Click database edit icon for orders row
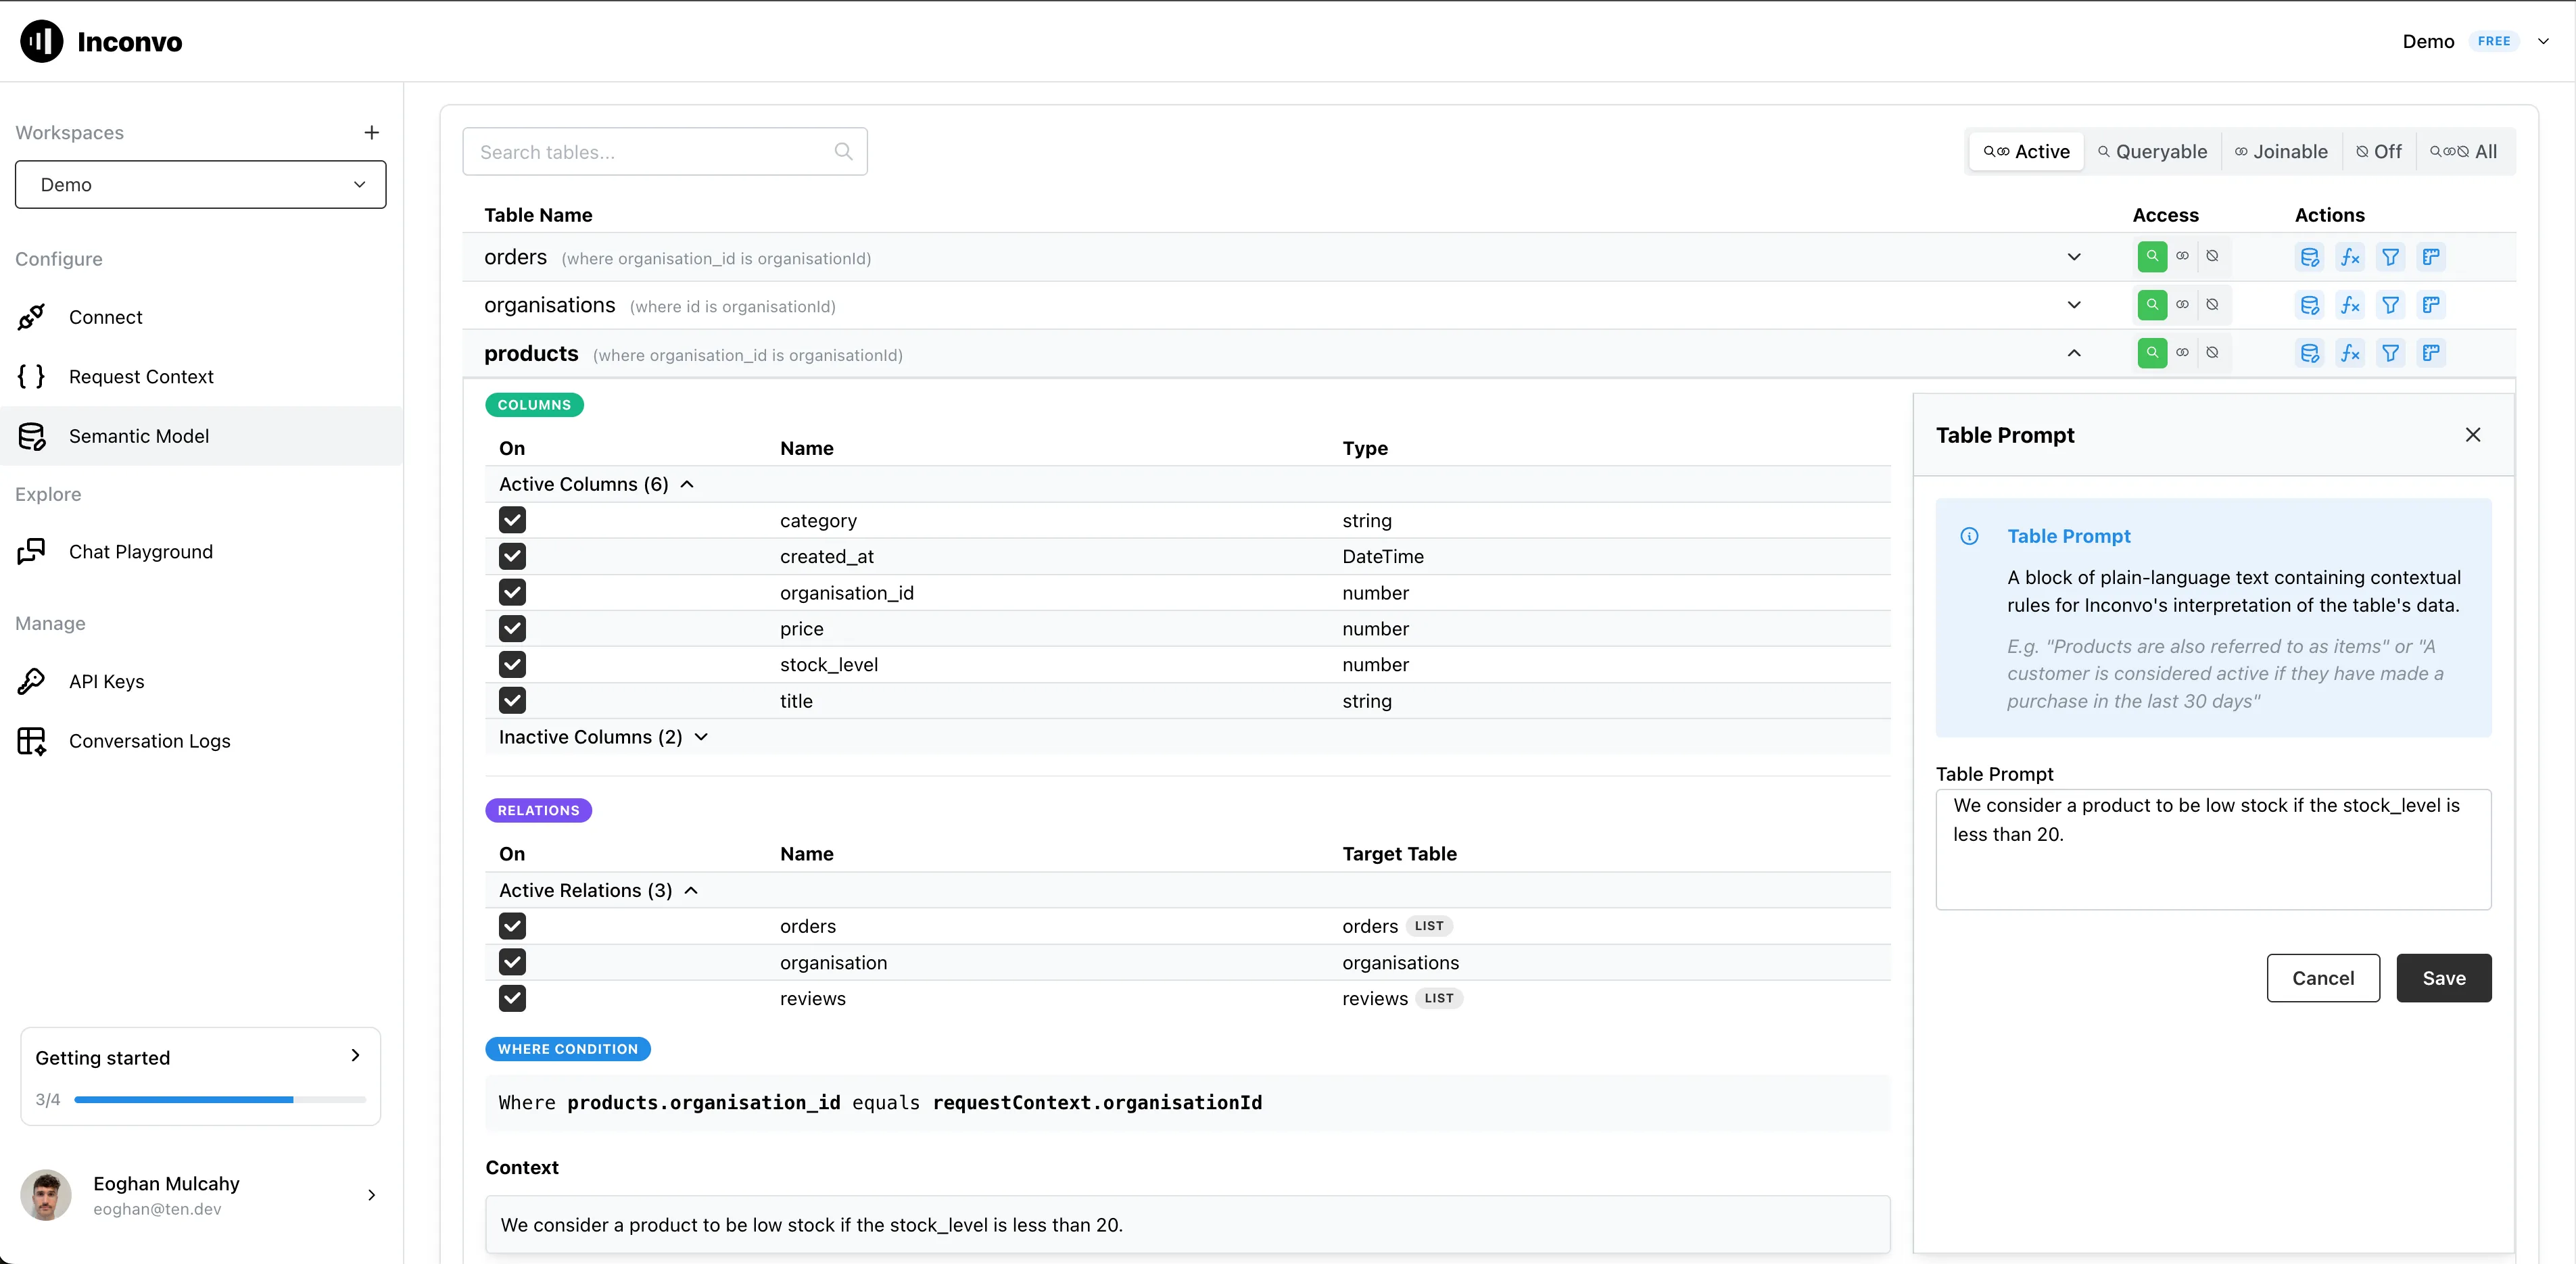Screen dimensions: 2576x1264 pos(2309,257)
